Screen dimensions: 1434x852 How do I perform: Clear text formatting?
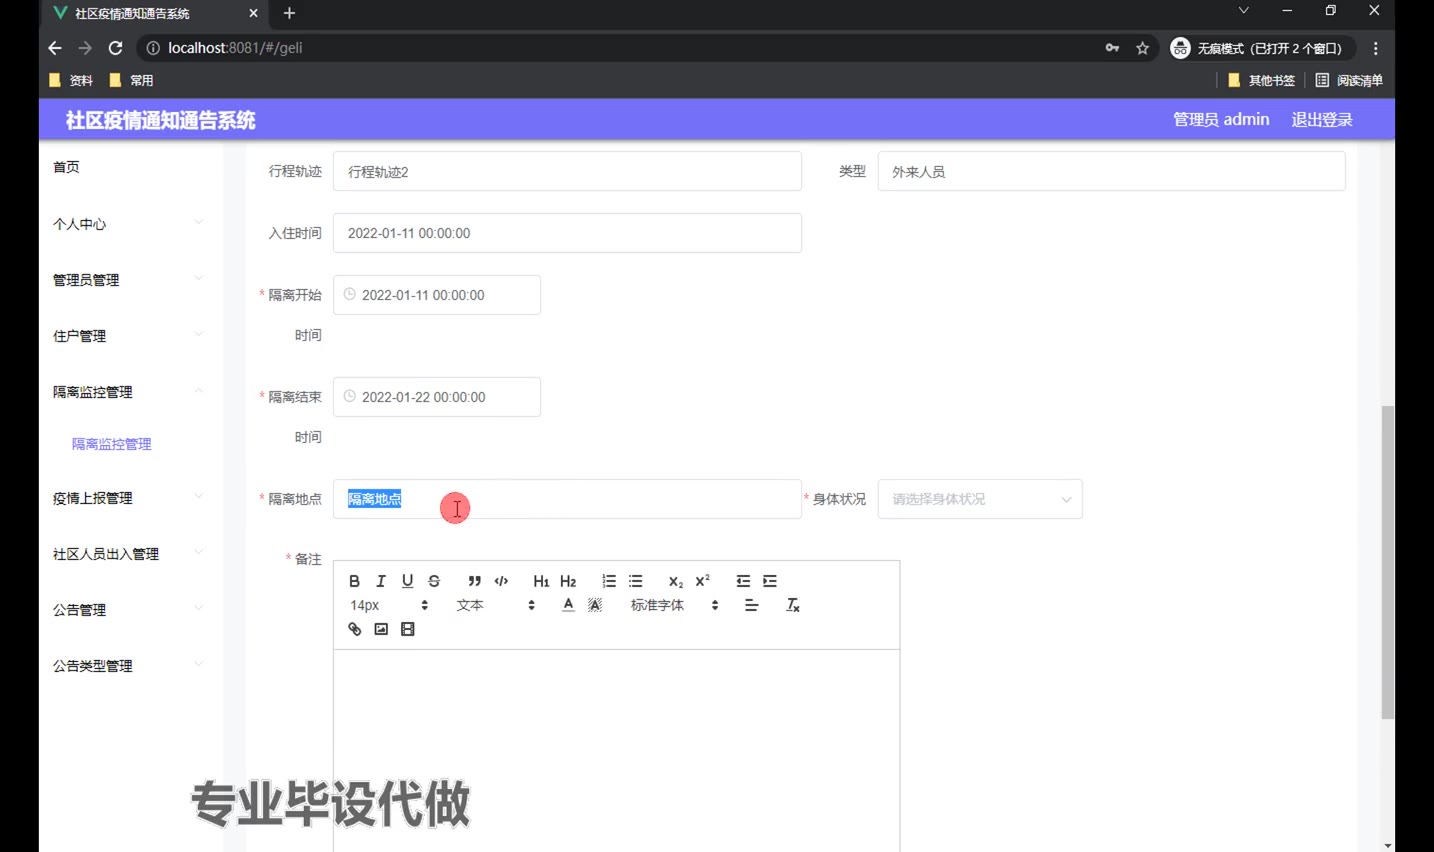click(x=793, y=605)
